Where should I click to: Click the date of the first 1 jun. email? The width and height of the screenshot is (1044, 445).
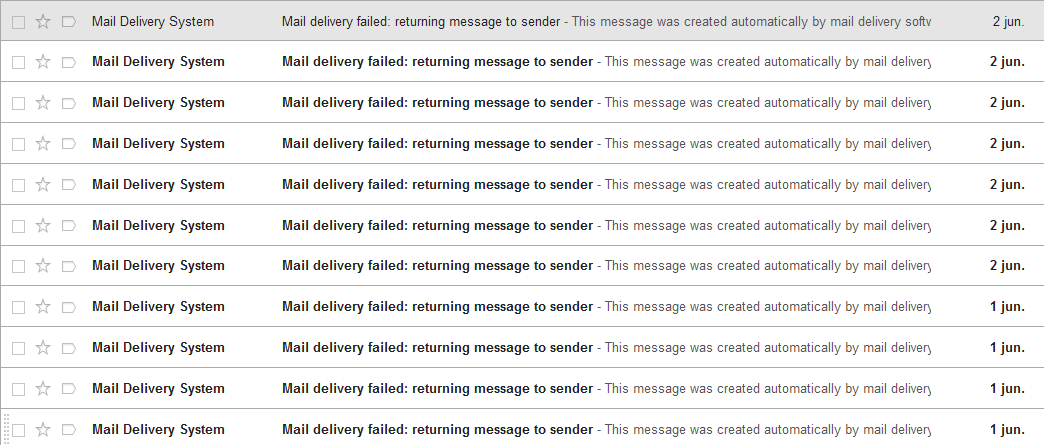[x=1007, y=307]
